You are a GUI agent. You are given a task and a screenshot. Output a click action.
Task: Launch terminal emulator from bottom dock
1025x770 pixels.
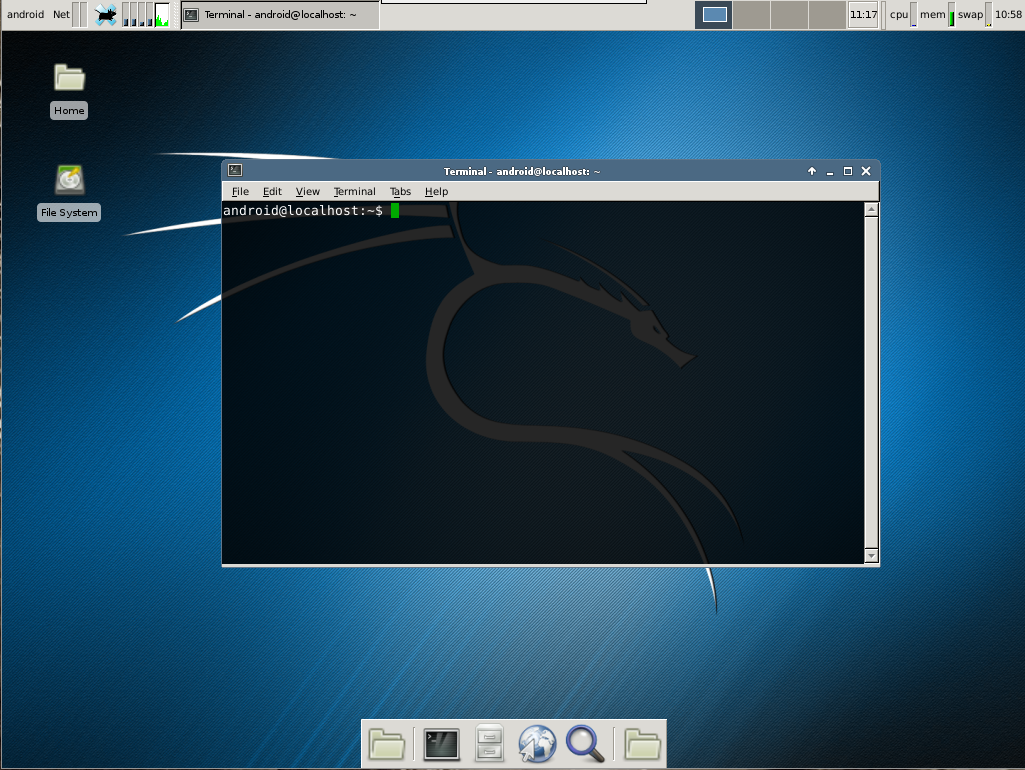coord(441,744)
